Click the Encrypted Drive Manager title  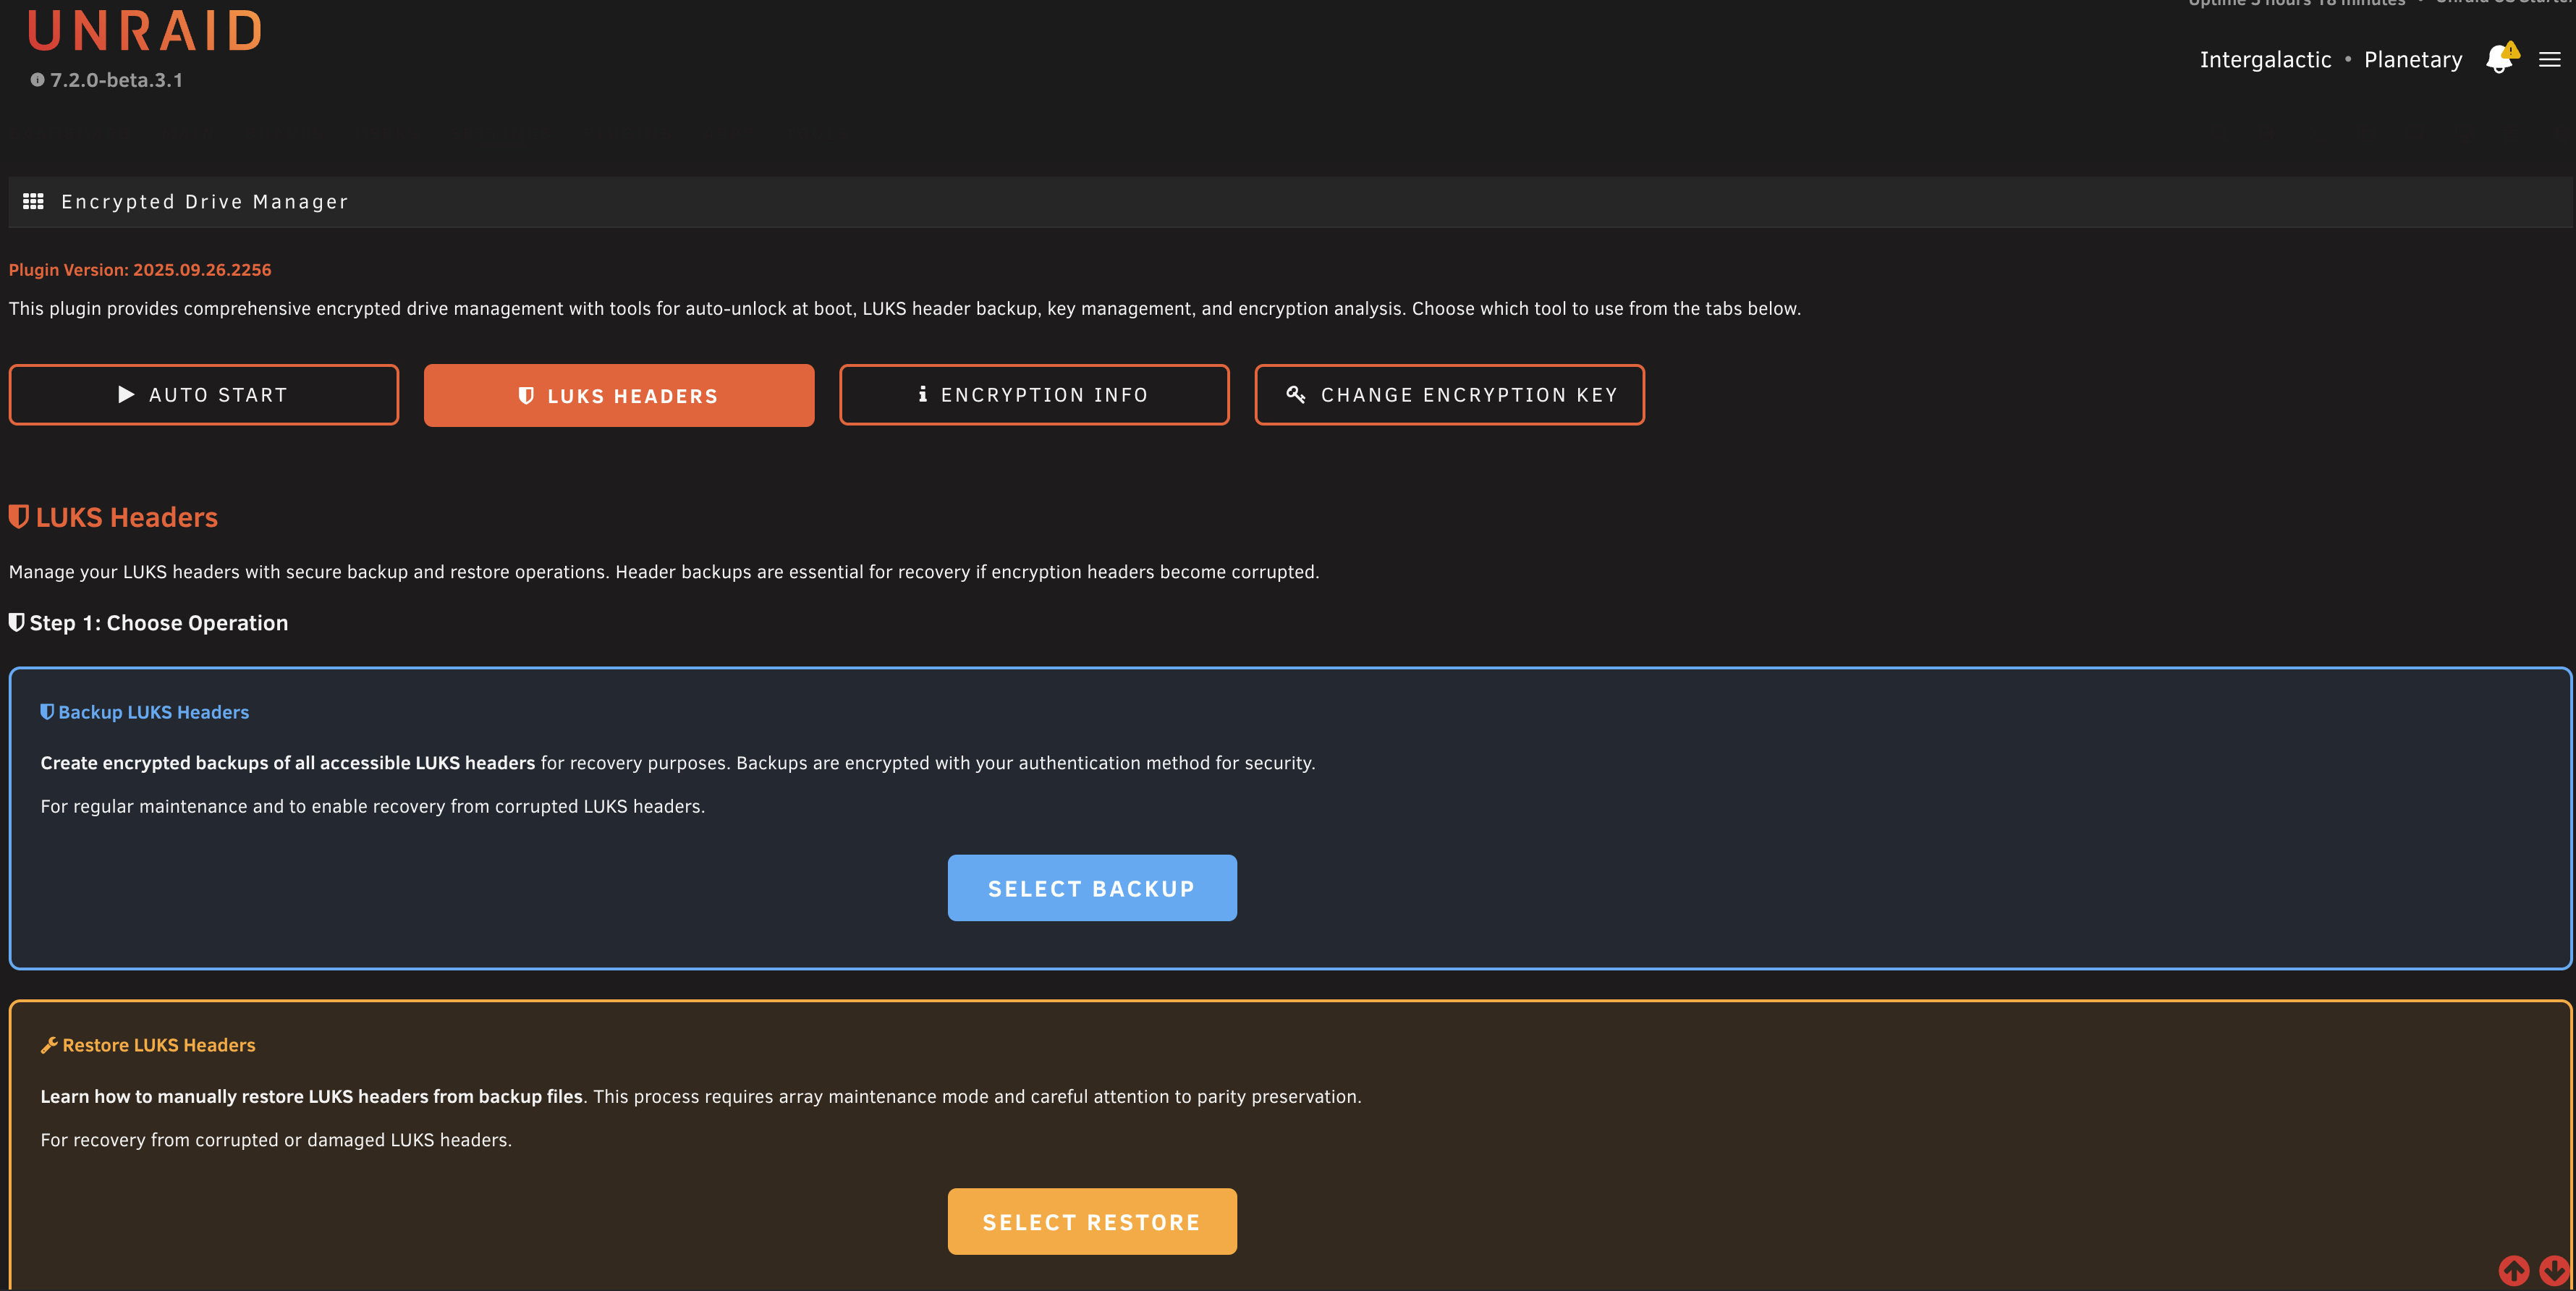pyautogui.click(x=205, y=202)
